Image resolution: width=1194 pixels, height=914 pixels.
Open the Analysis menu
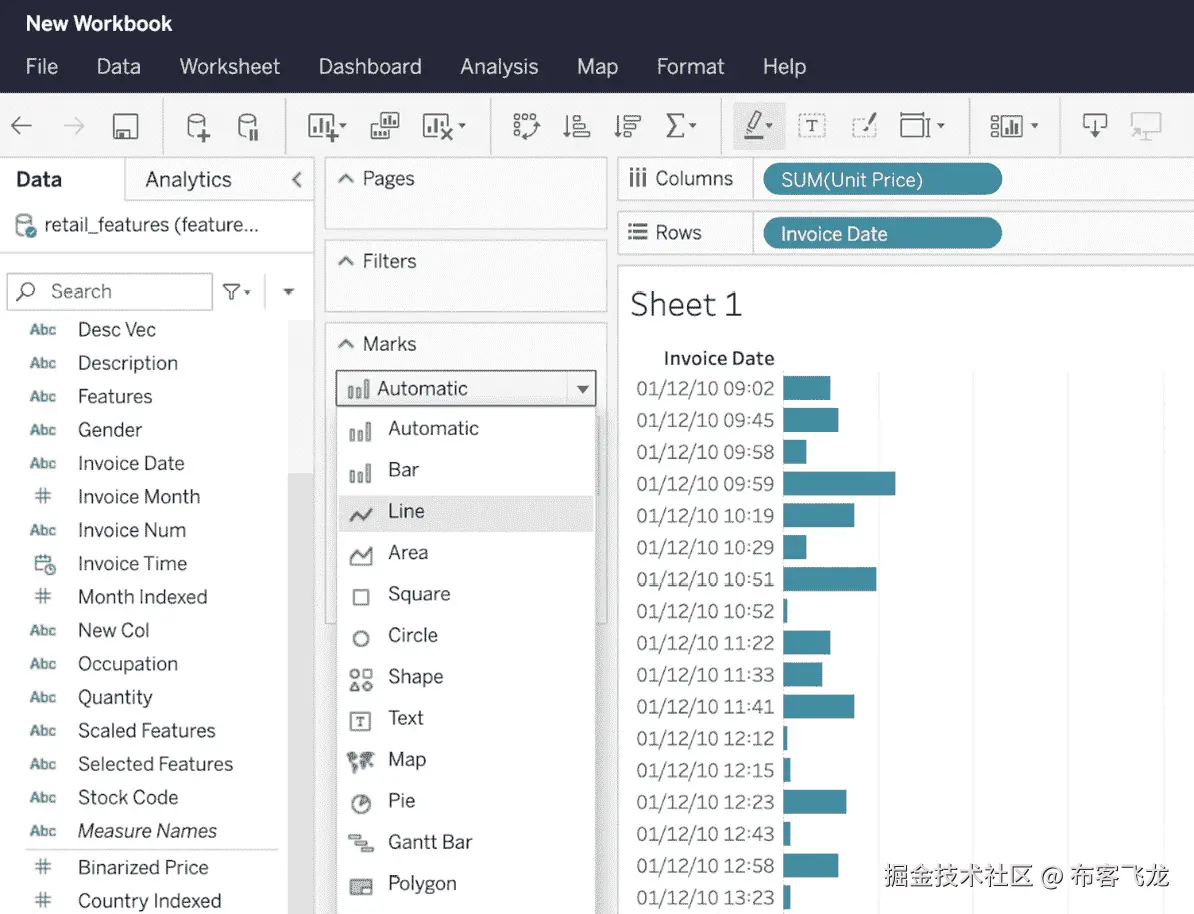[499, 67]
